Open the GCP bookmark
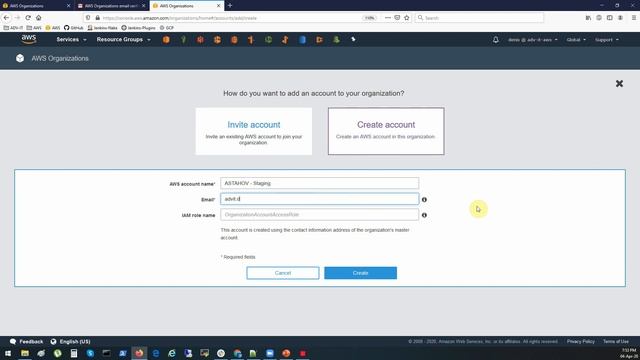The image size is (640, 360). point(167,28)
